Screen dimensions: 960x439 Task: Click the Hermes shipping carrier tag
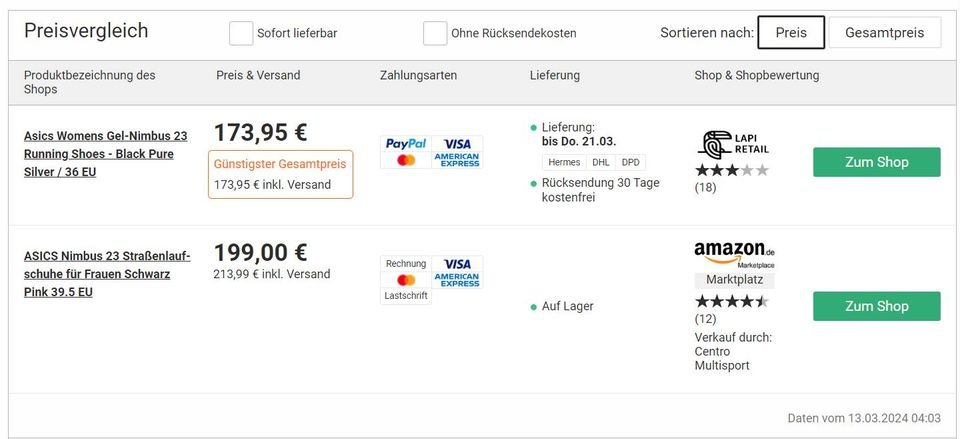tap(564, 162)
